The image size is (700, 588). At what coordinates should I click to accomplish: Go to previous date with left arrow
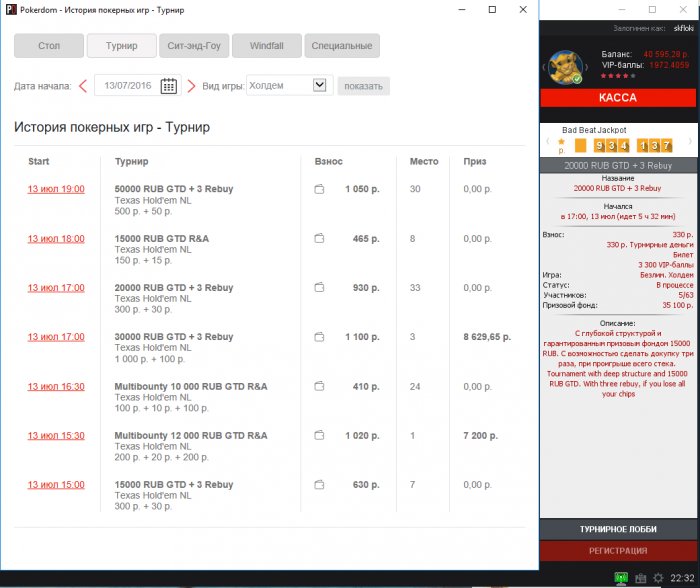pos(83,86)
